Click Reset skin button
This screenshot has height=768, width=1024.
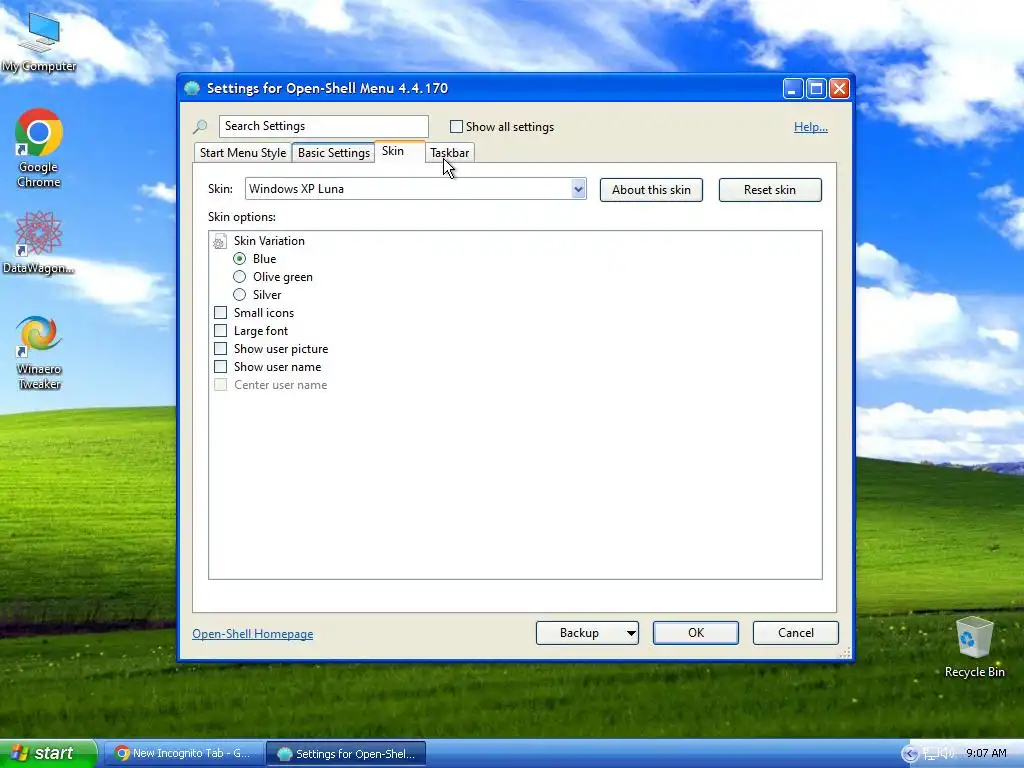[x=770, y=190]
